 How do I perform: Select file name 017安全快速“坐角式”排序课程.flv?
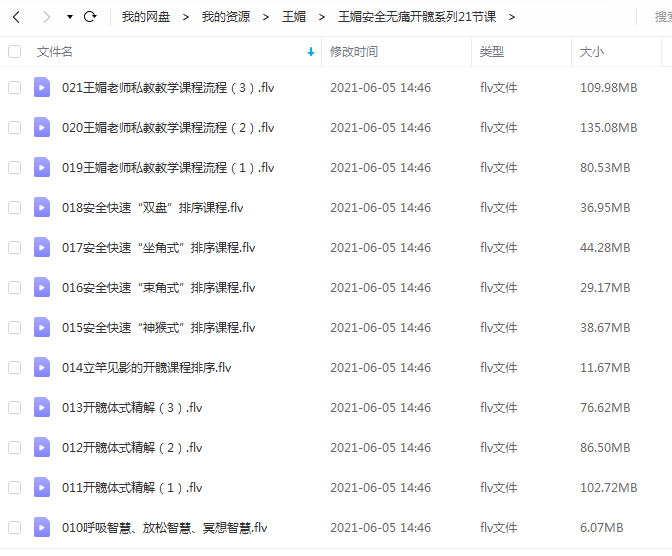coord(159,247)
